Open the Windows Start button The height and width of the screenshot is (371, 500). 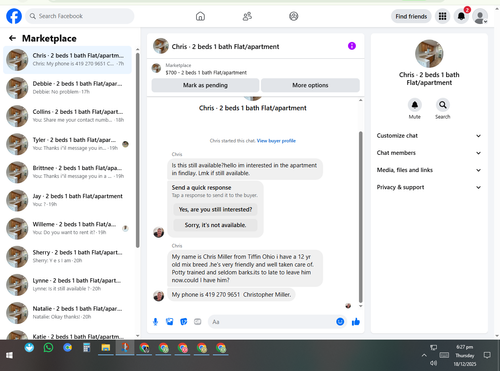pyautogui.click(x=9, y=355)
